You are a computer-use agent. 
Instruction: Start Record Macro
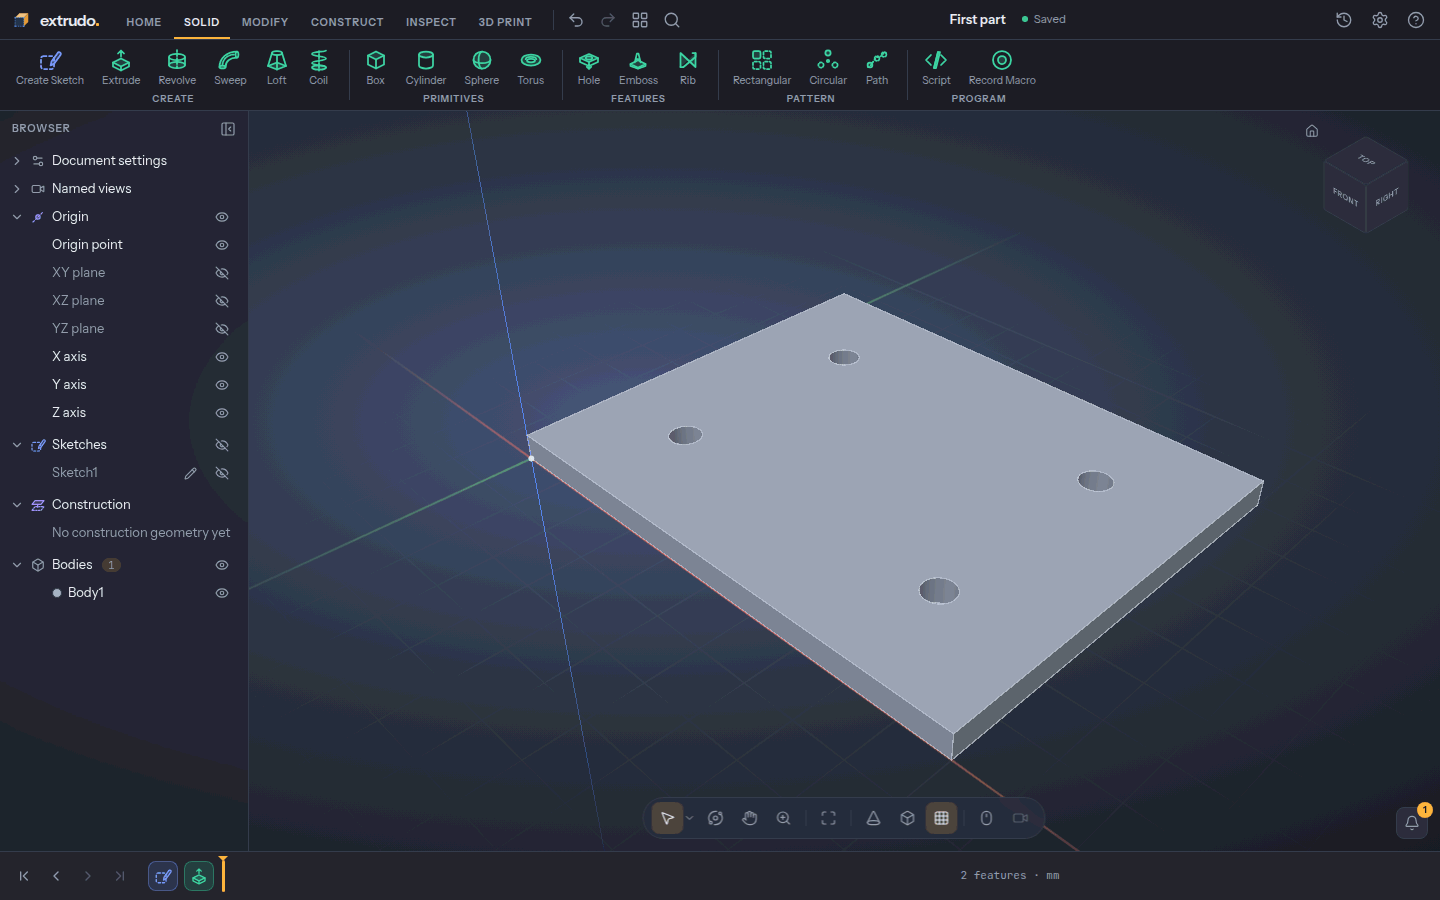[1002, 68]
